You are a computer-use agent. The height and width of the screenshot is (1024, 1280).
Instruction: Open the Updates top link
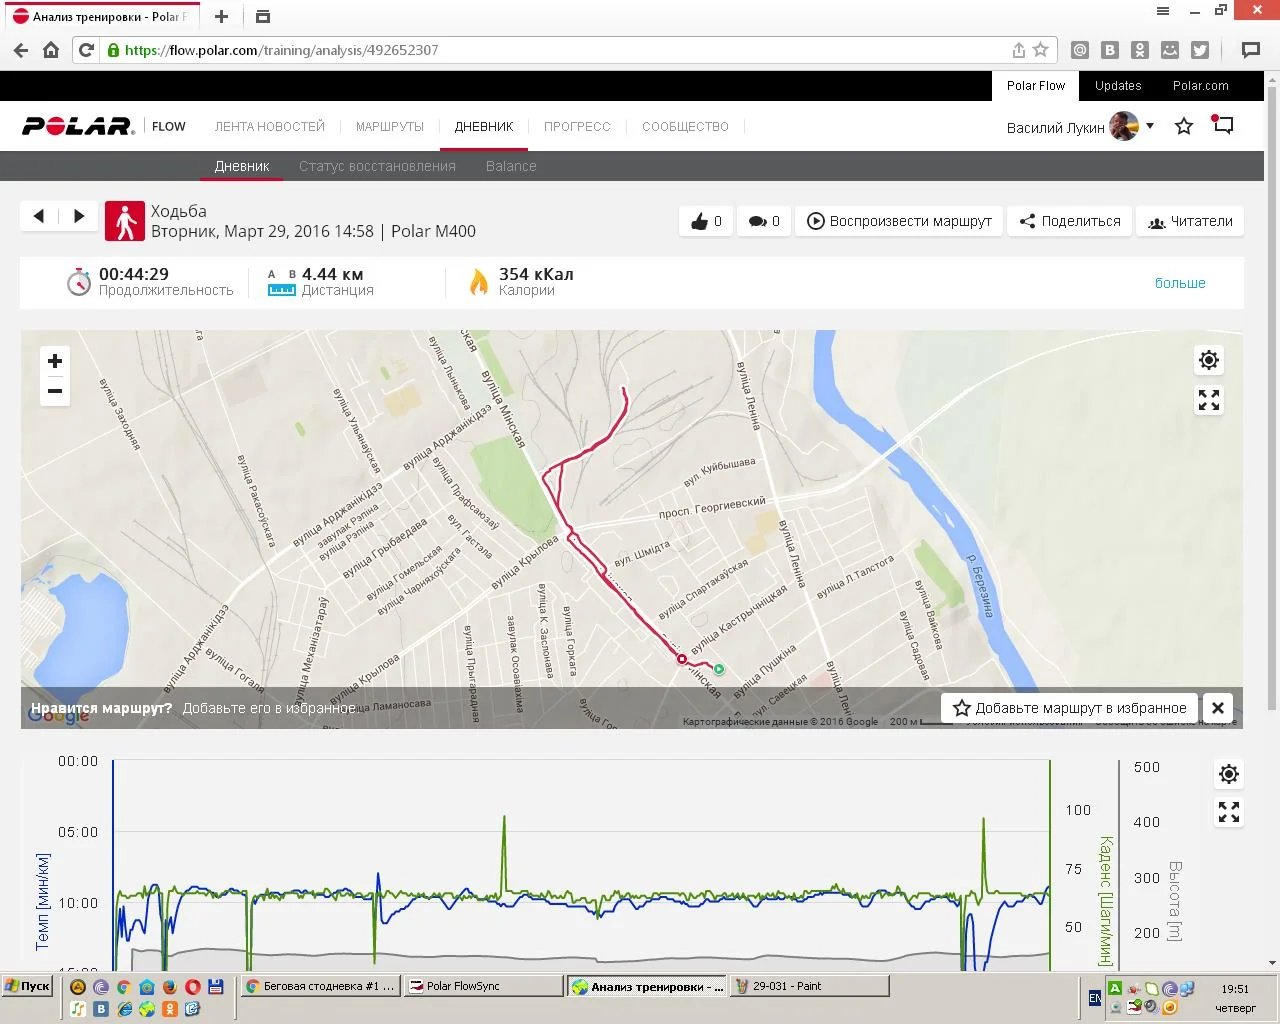click(1118, 86)
